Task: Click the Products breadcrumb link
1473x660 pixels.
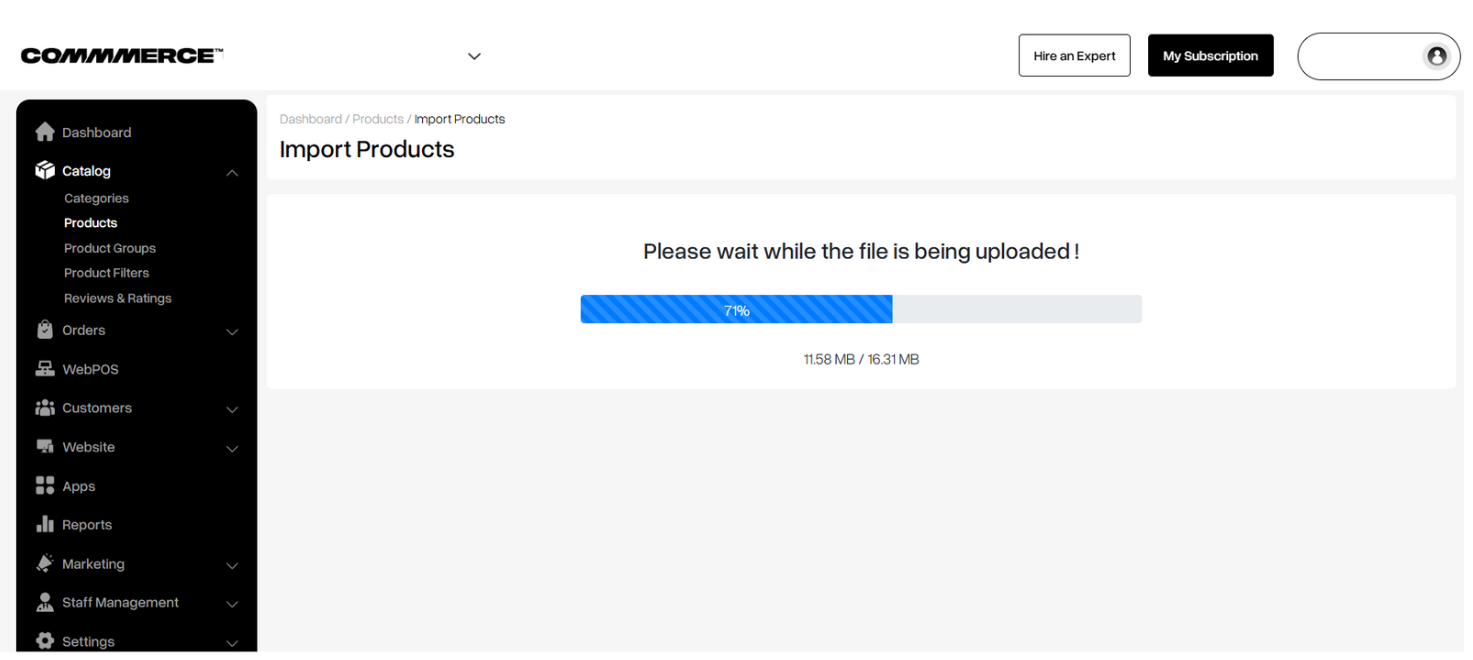Action: click(x=380, y=120)
